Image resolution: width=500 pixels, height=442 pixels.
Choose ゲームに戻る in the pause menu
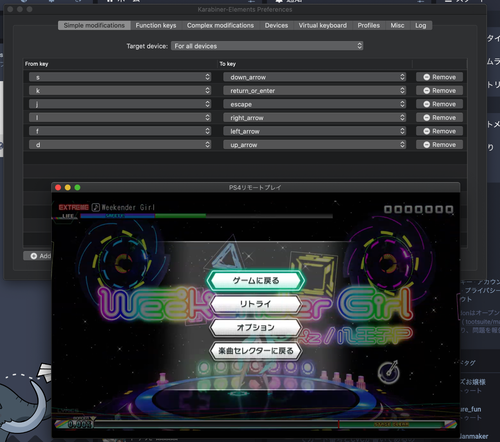(256, 281)
